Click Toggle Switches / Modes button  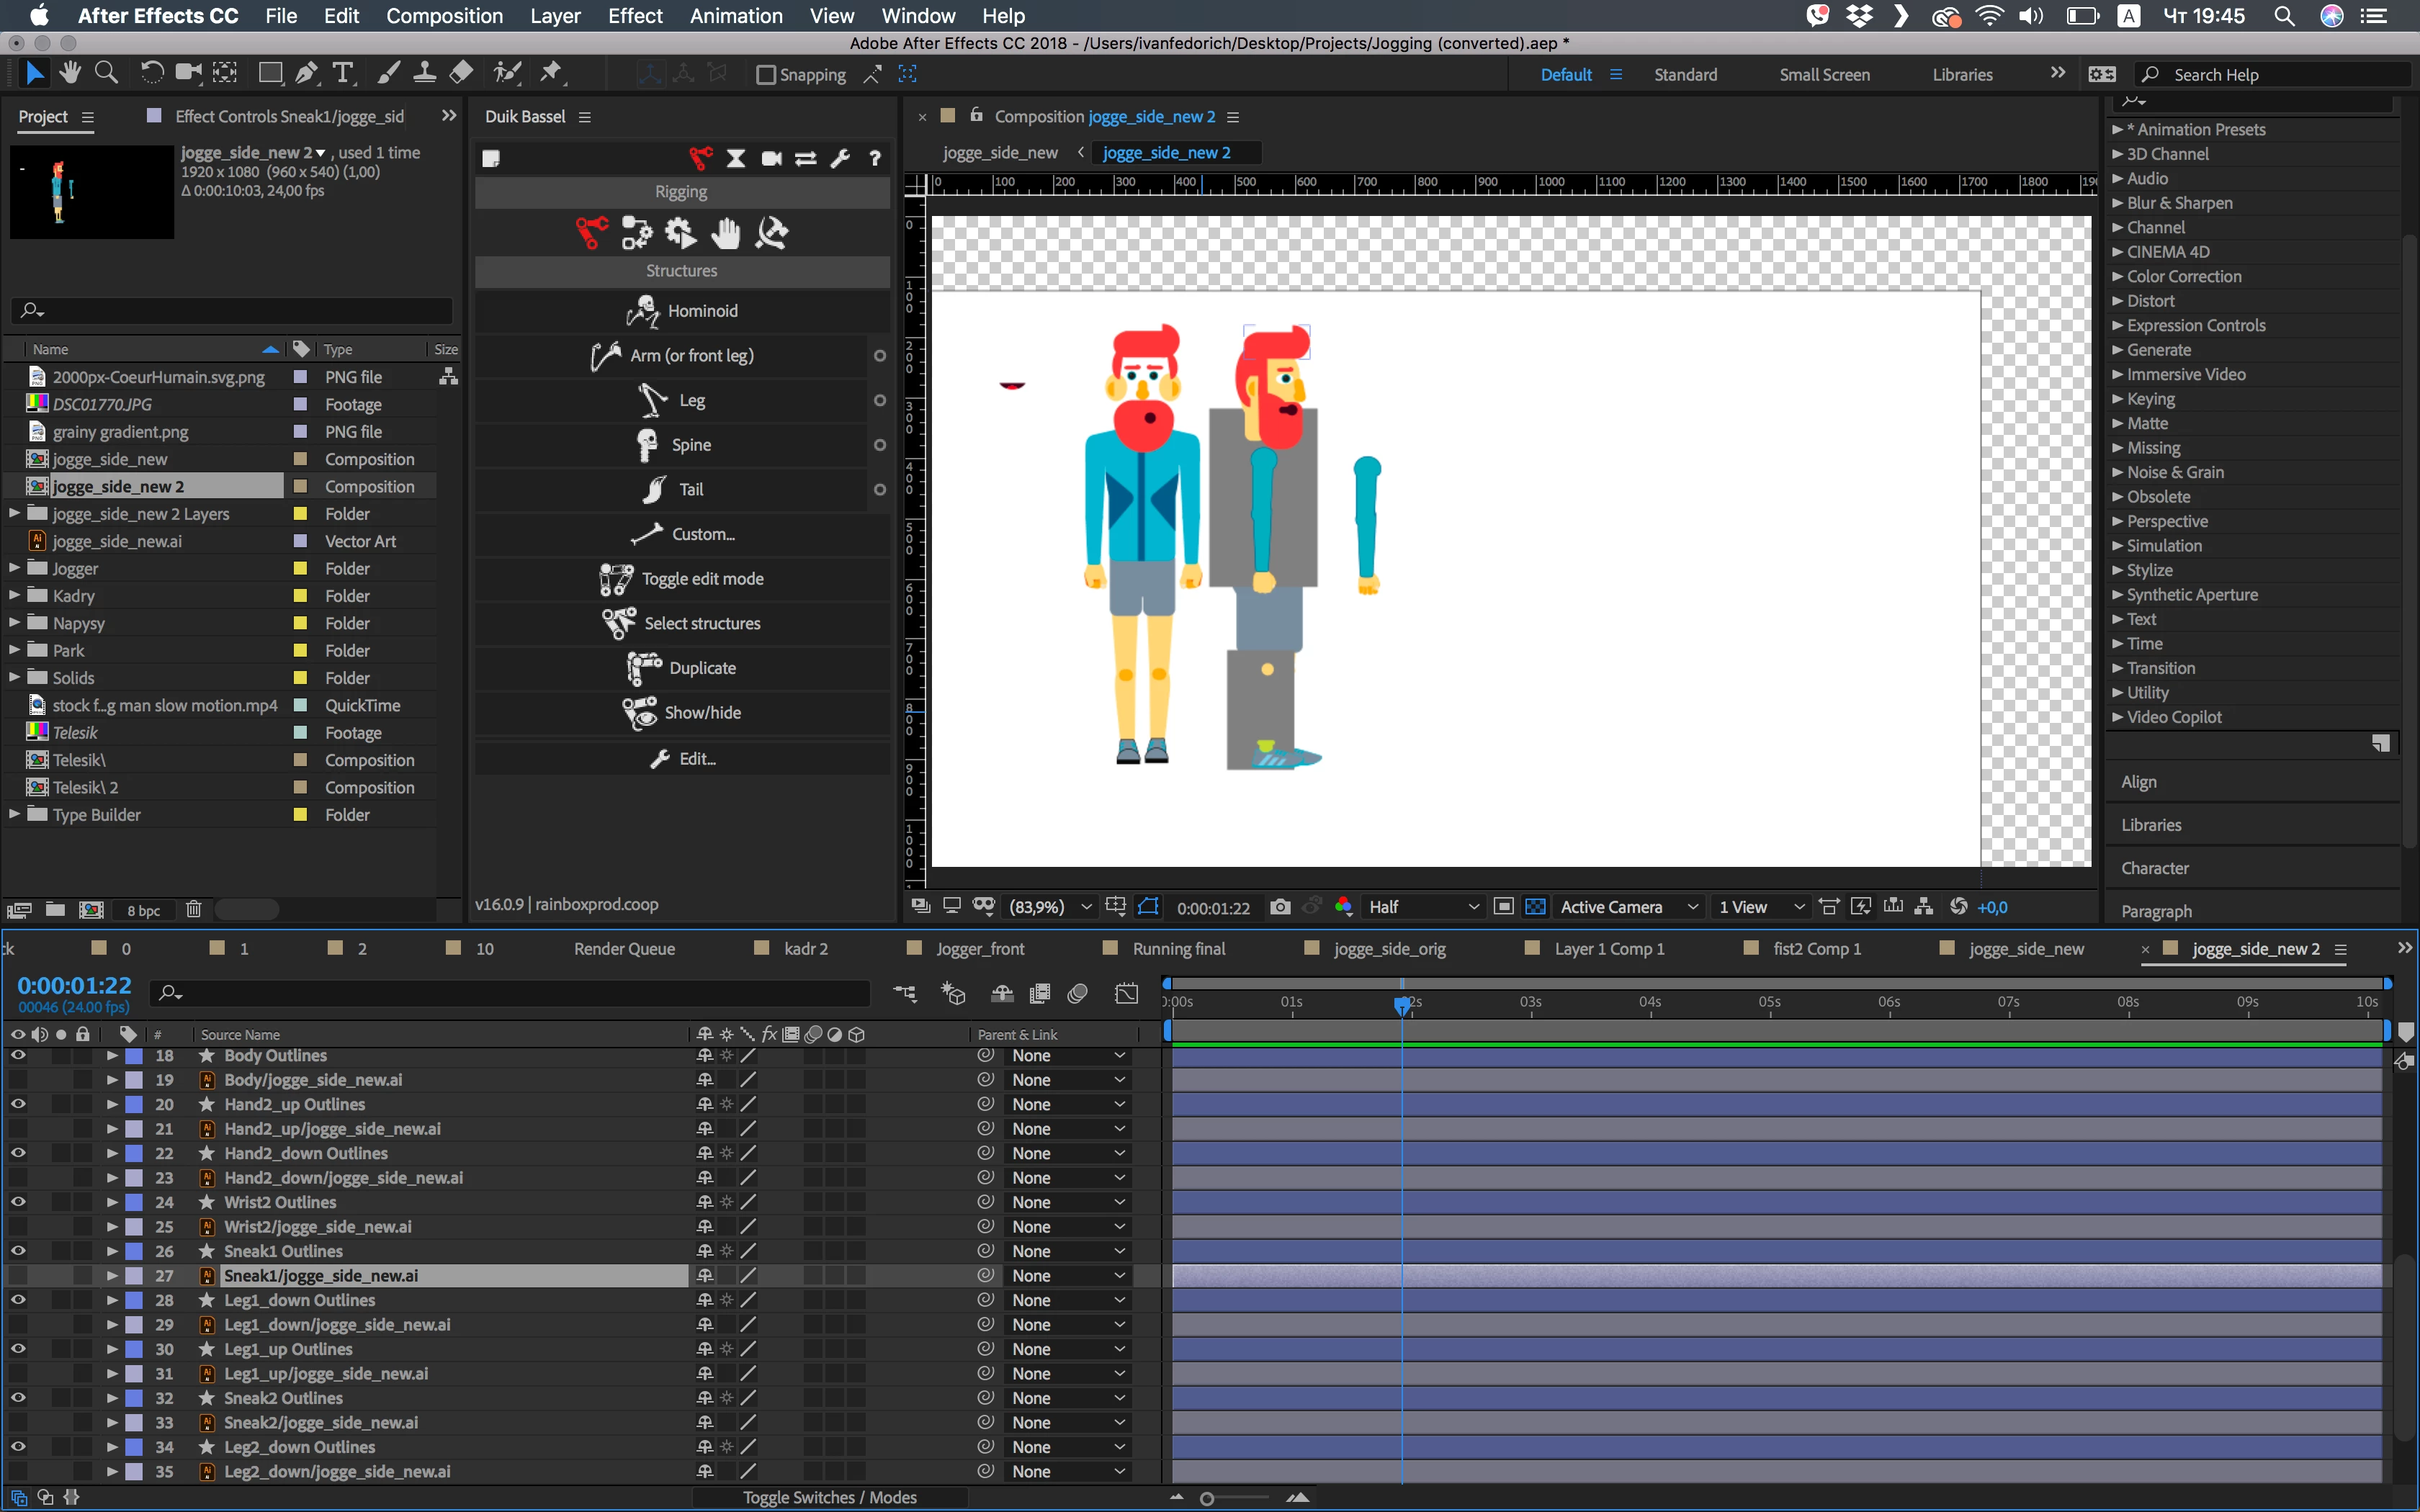pos(829,1497)
